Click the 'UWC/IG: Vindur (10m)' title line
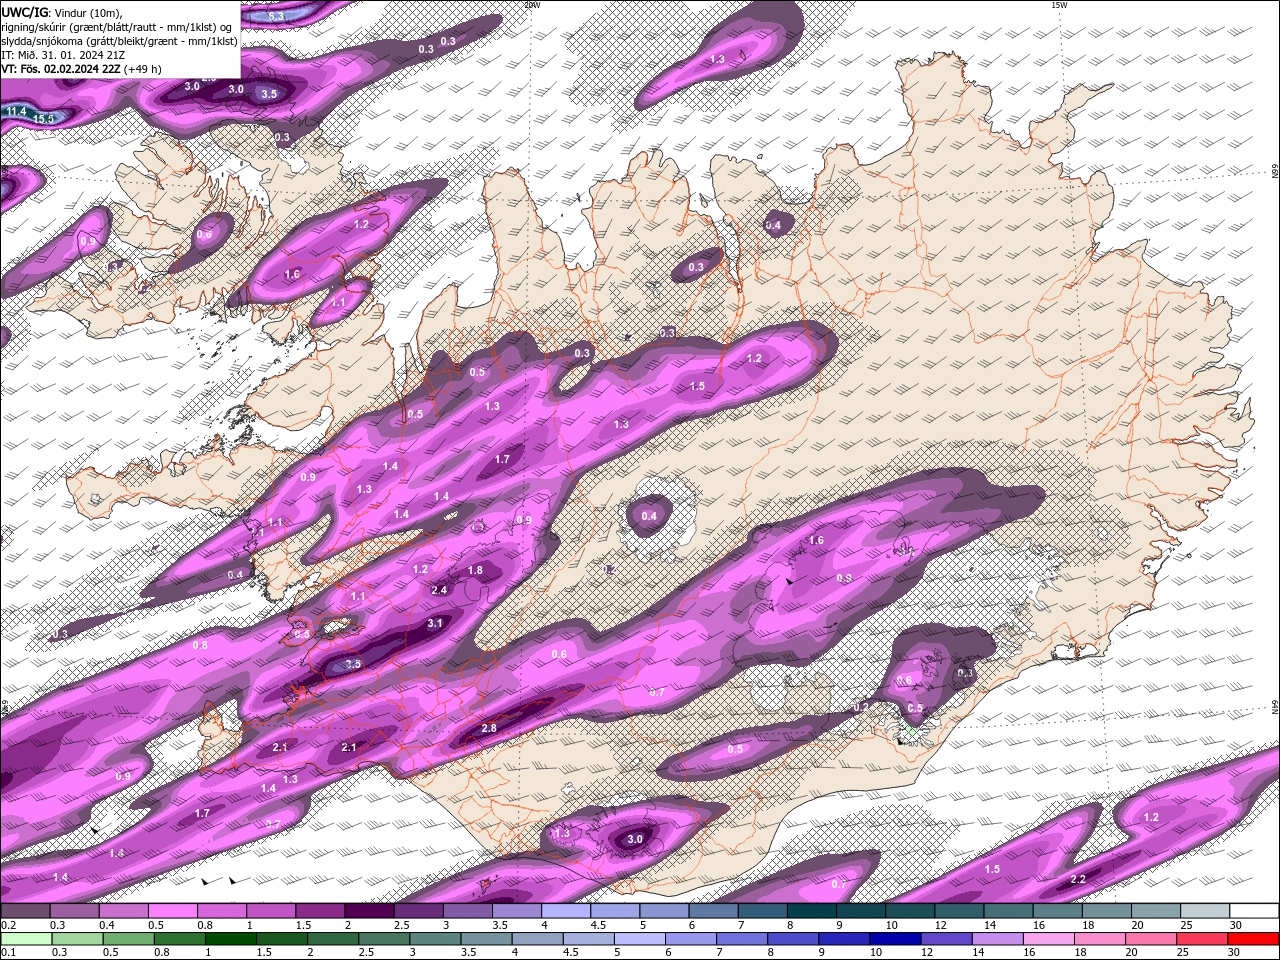Viewport: 1280px width, 960px height. (62, 12)
